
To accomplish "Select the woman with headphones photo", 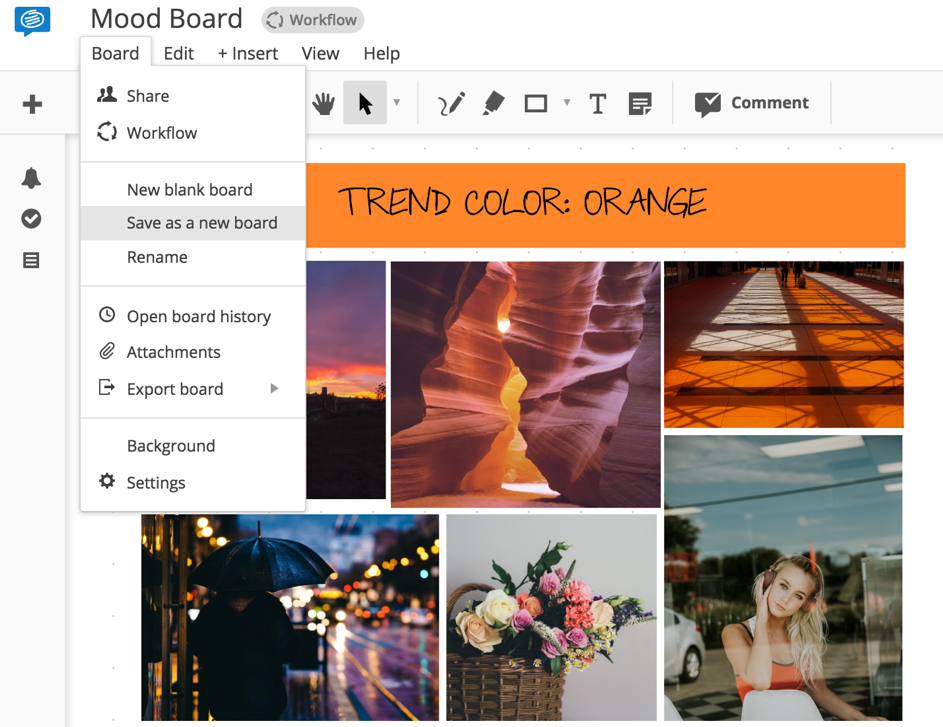I will click(x=783, y=578).
